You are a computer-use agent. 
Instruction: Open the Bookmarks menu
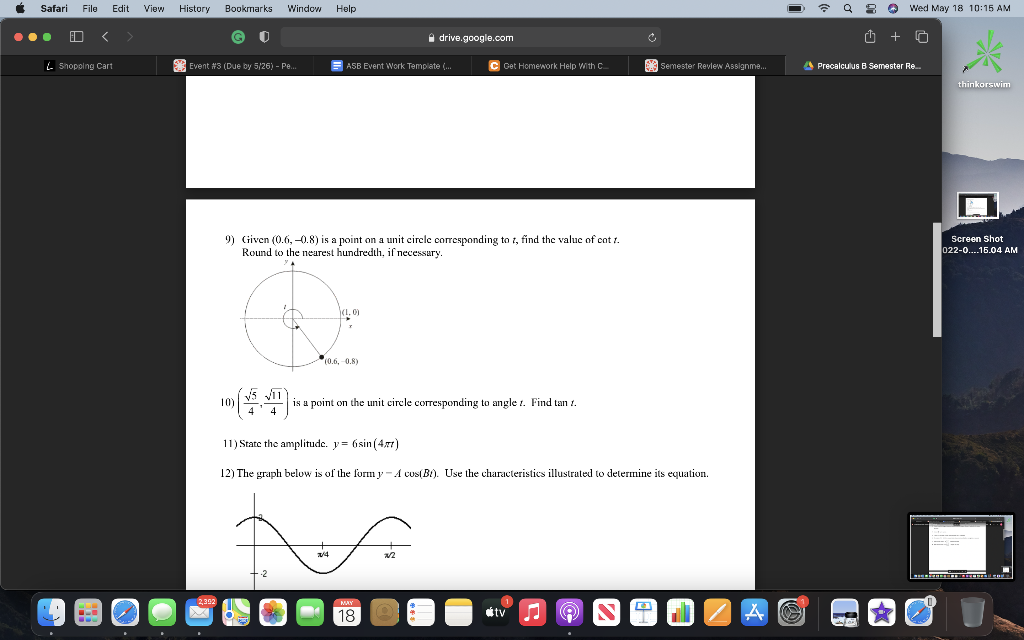coord(248,8)
